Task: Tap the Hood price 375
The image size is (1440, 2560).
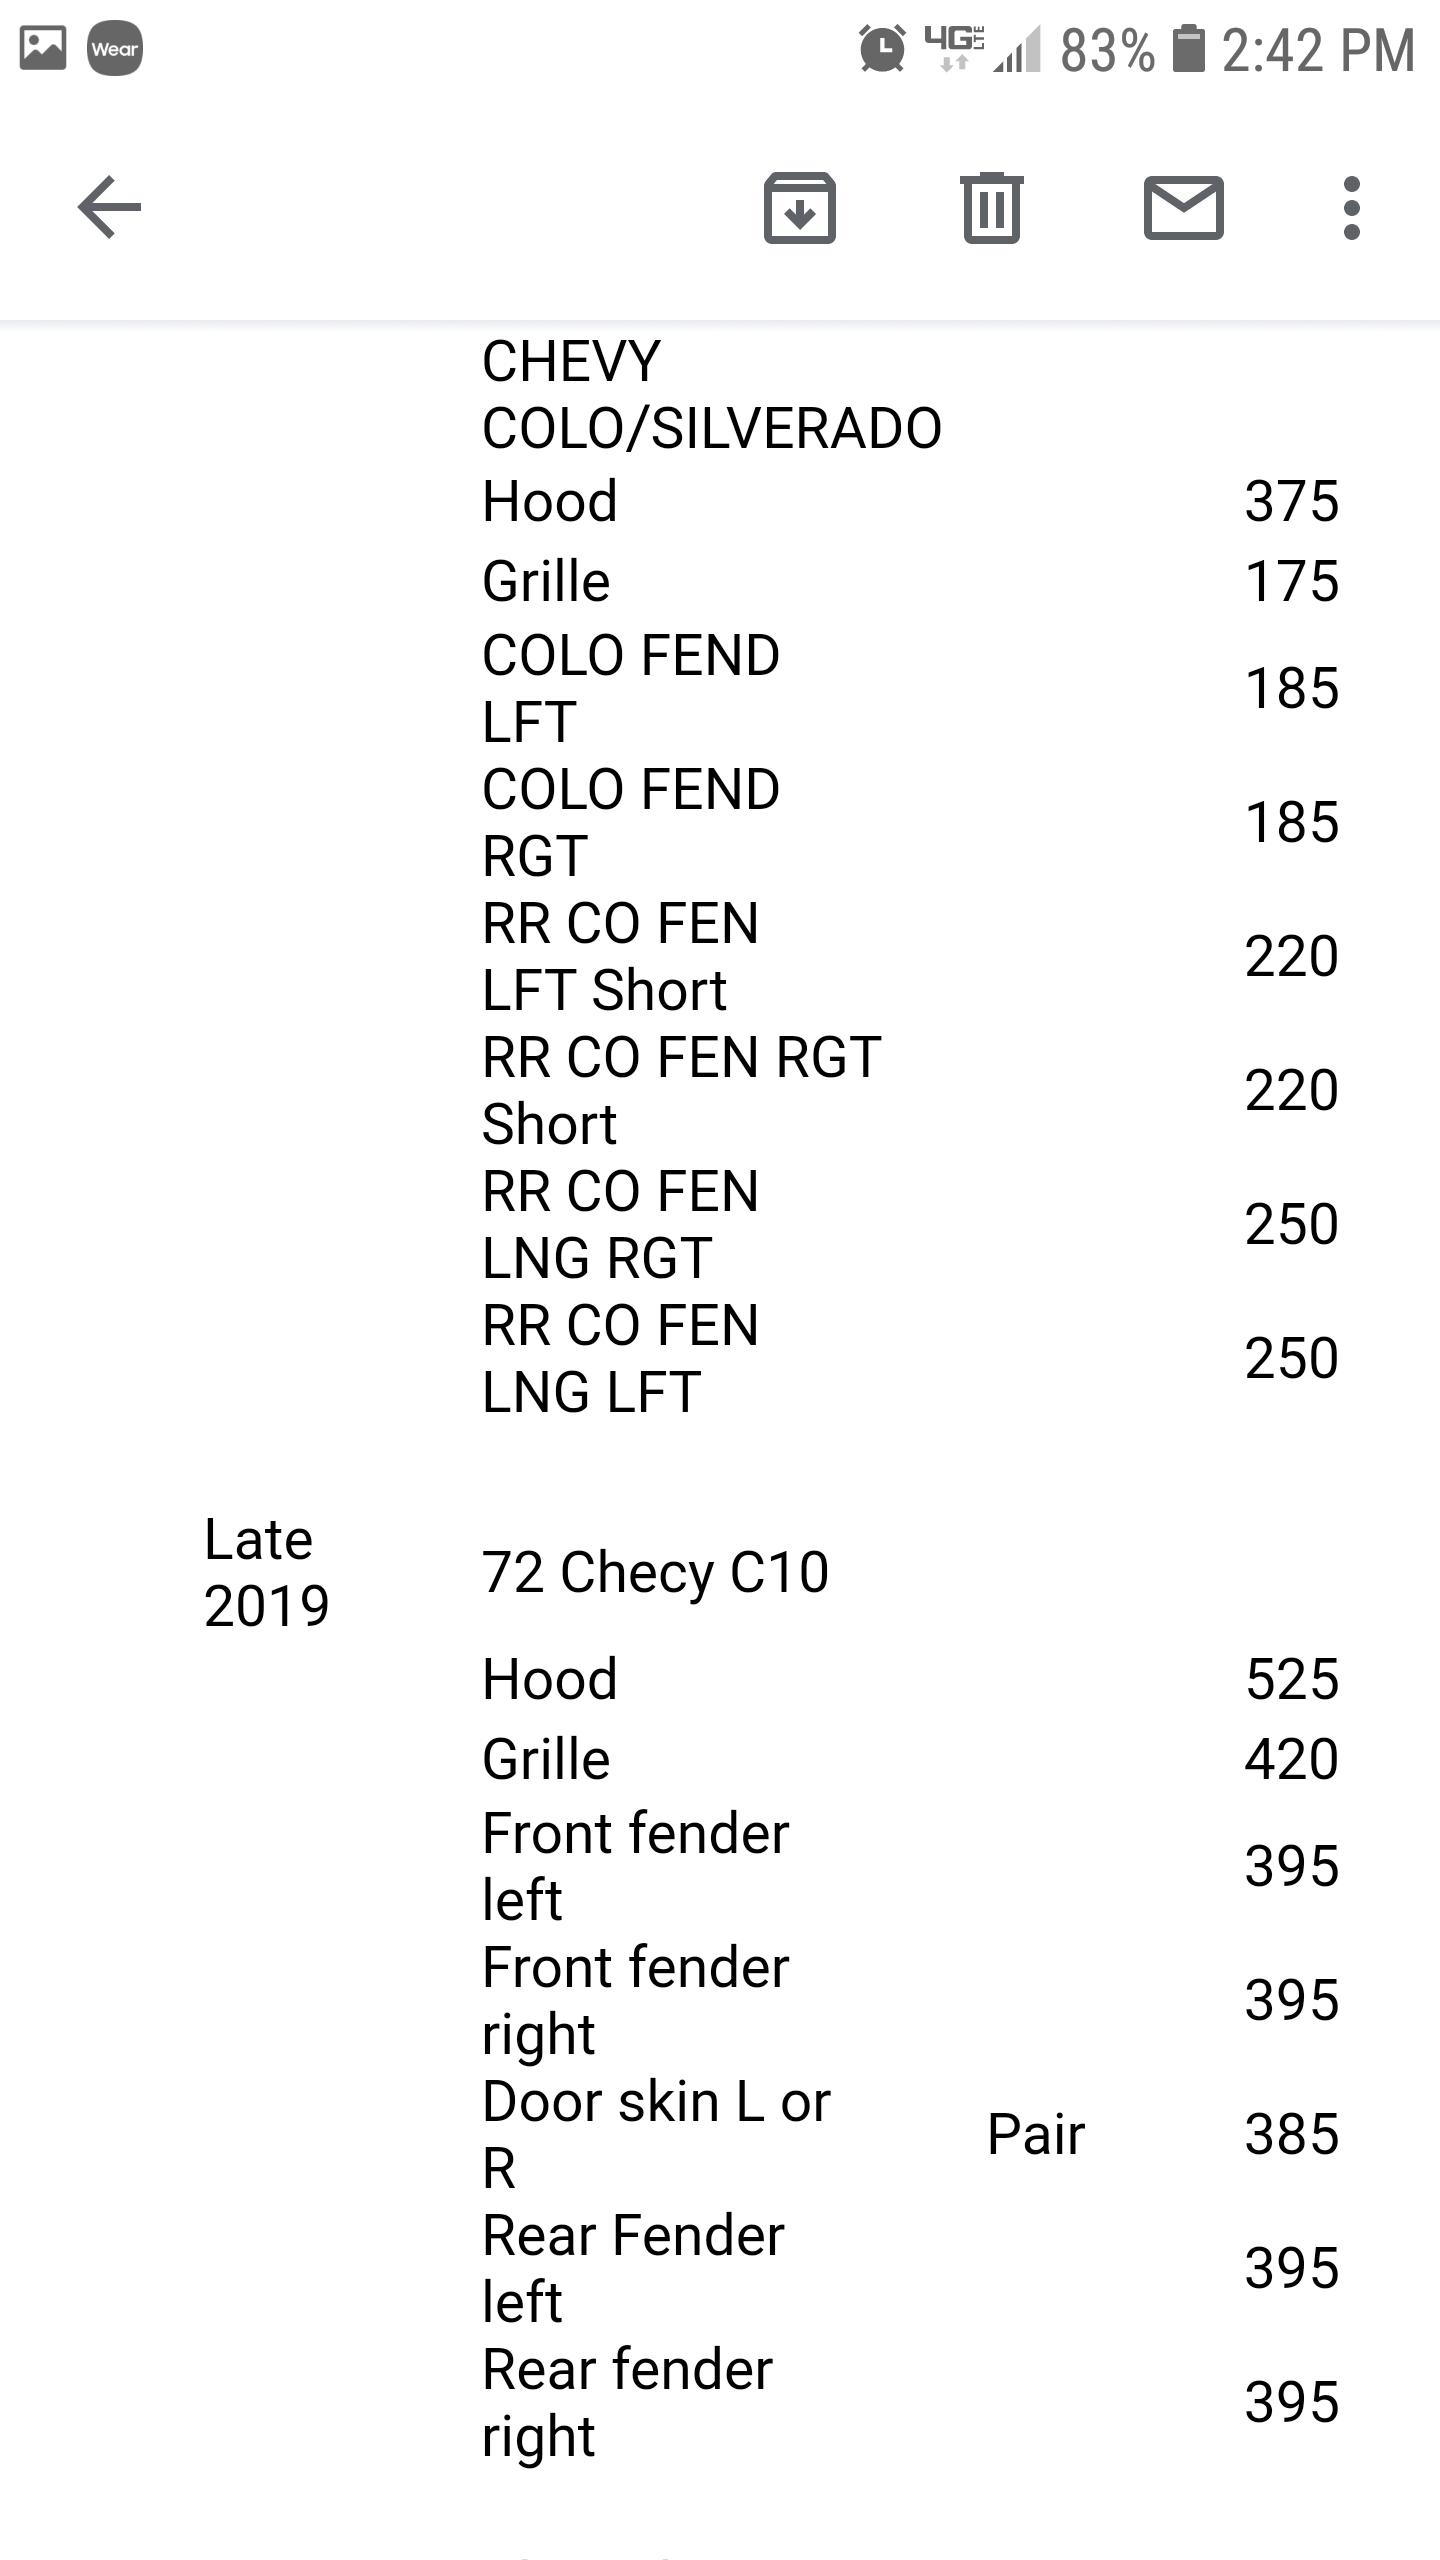Action: click(1291, 501)
